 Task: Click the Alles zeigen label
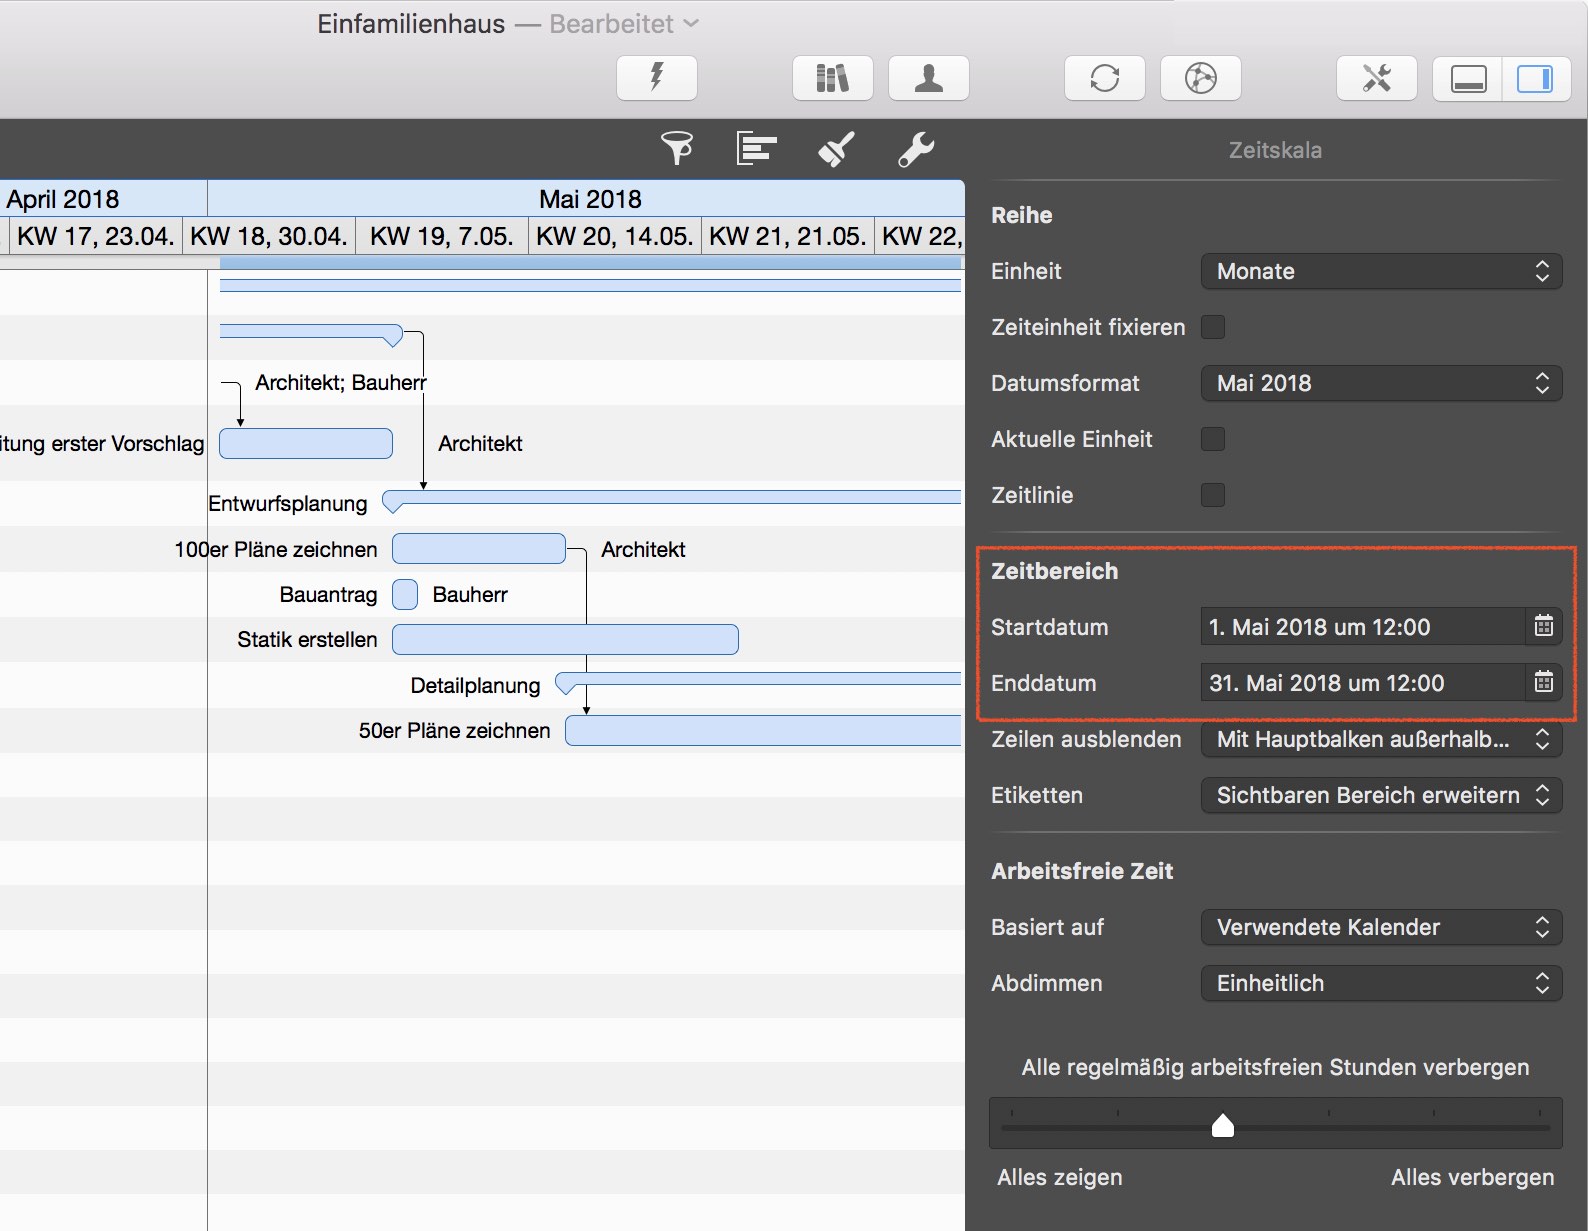(1059, 1177)
